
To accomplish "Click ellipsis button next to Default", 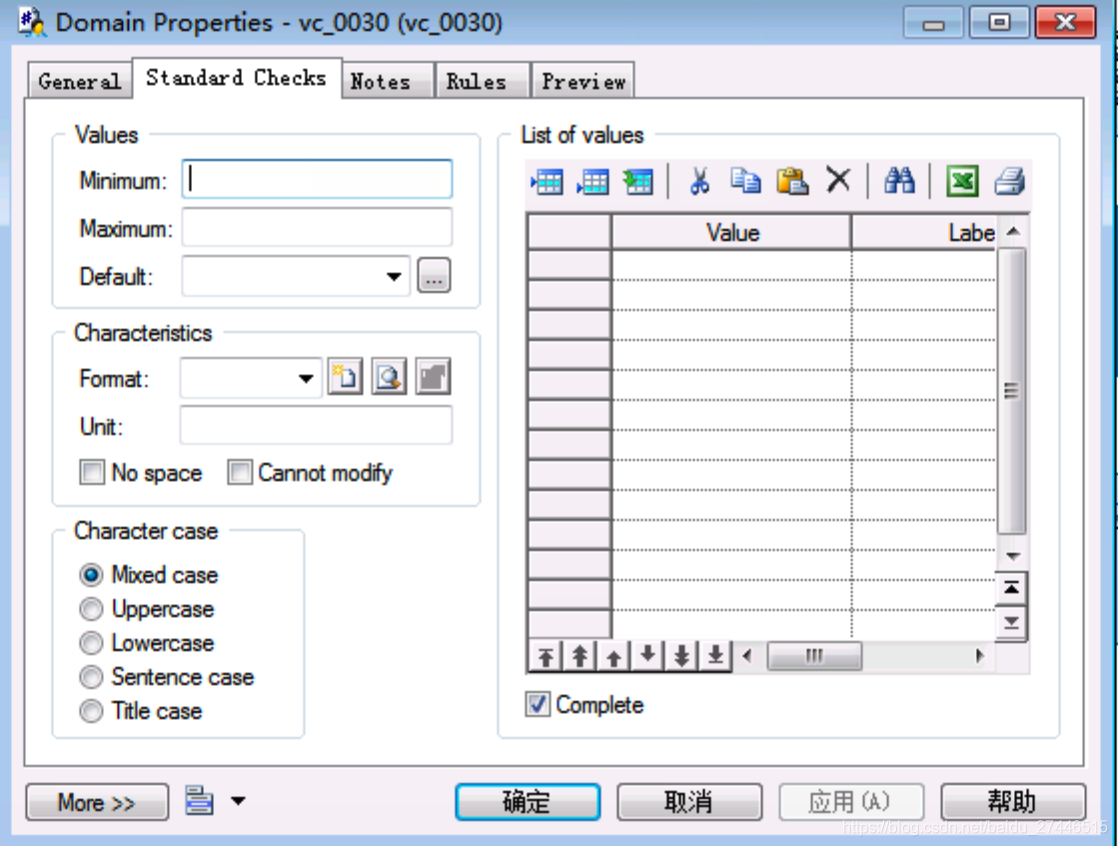I will point(434,276).
